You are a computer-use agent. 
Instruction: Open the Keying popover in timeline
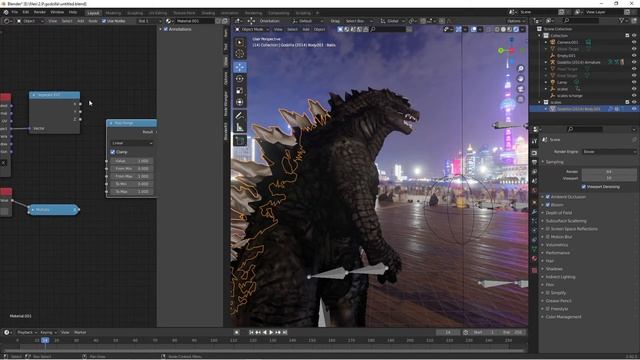pos(48,332)
